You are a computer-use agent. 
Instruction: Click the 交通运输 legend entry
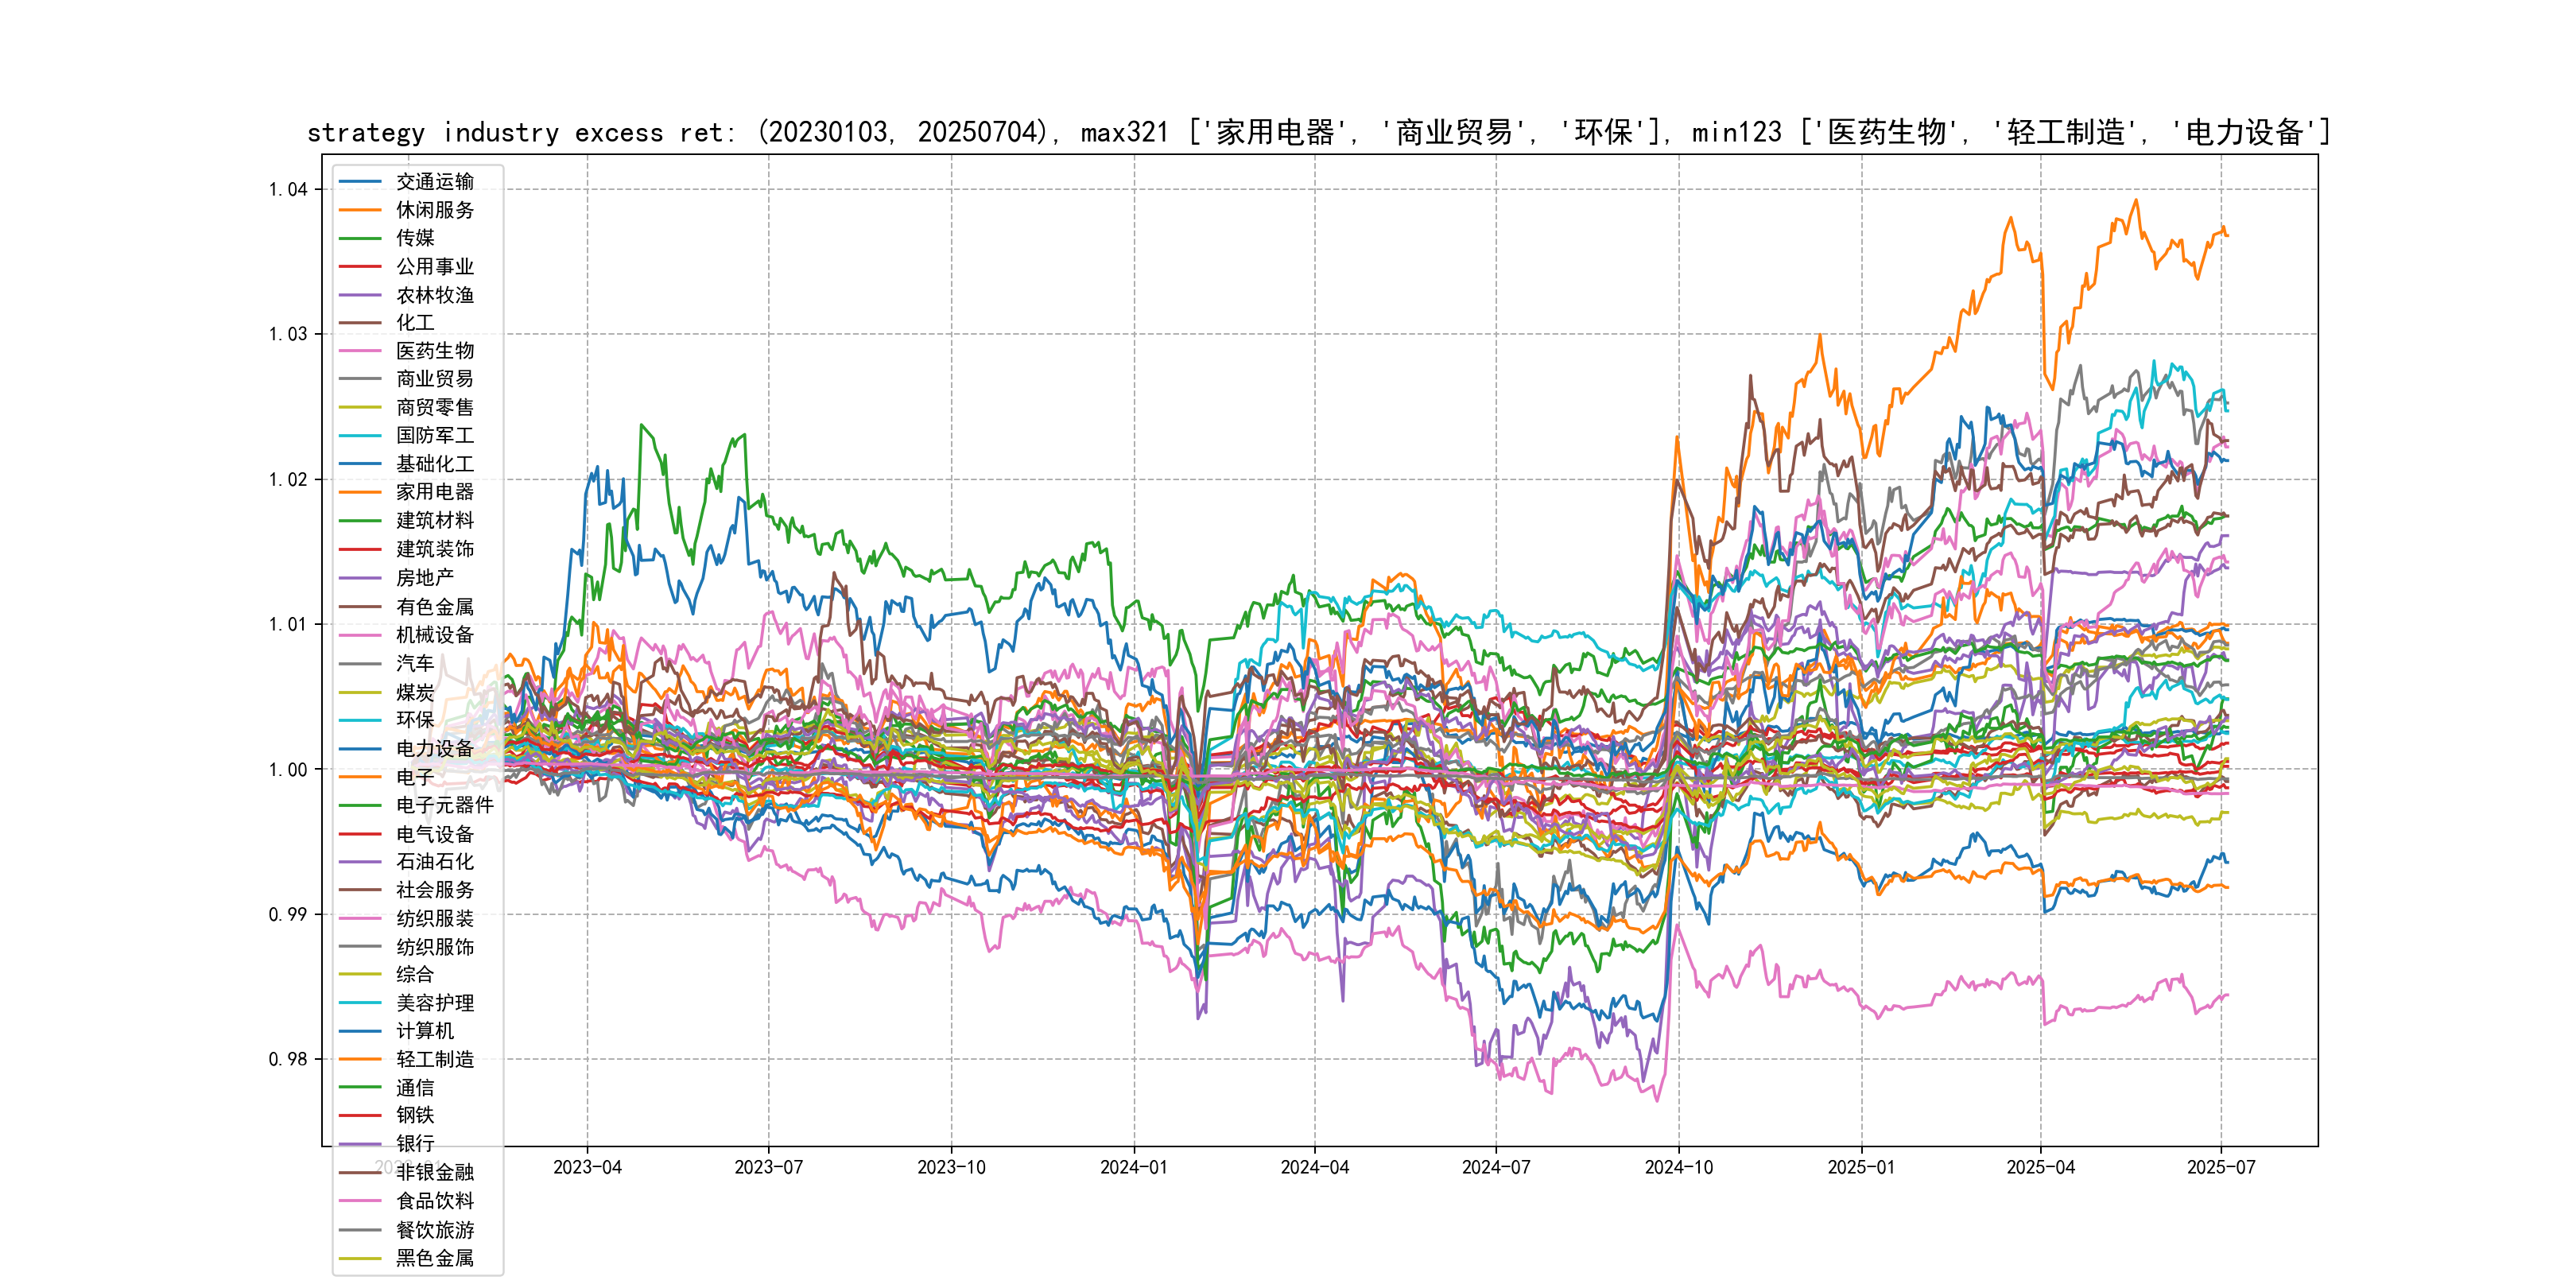click(x=434, y=181)
